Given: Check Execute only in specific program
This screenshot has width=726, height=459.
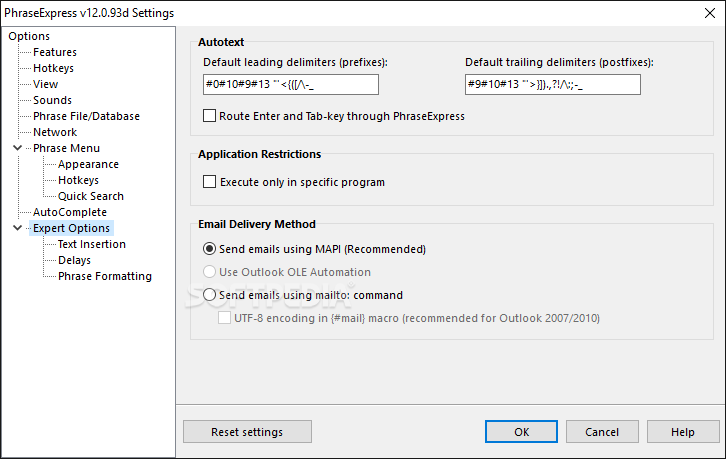Looking at the screenshot, I should pyautogui.click(x=209, y=182).
